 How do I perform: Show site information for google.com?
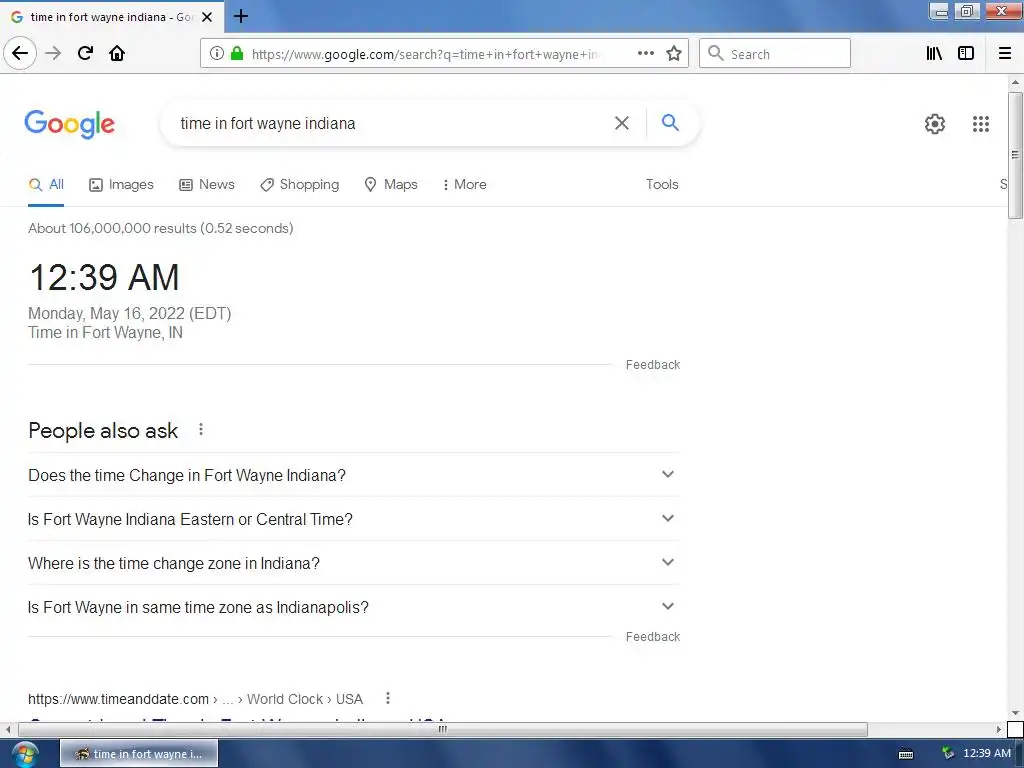(x=216, y=54)
